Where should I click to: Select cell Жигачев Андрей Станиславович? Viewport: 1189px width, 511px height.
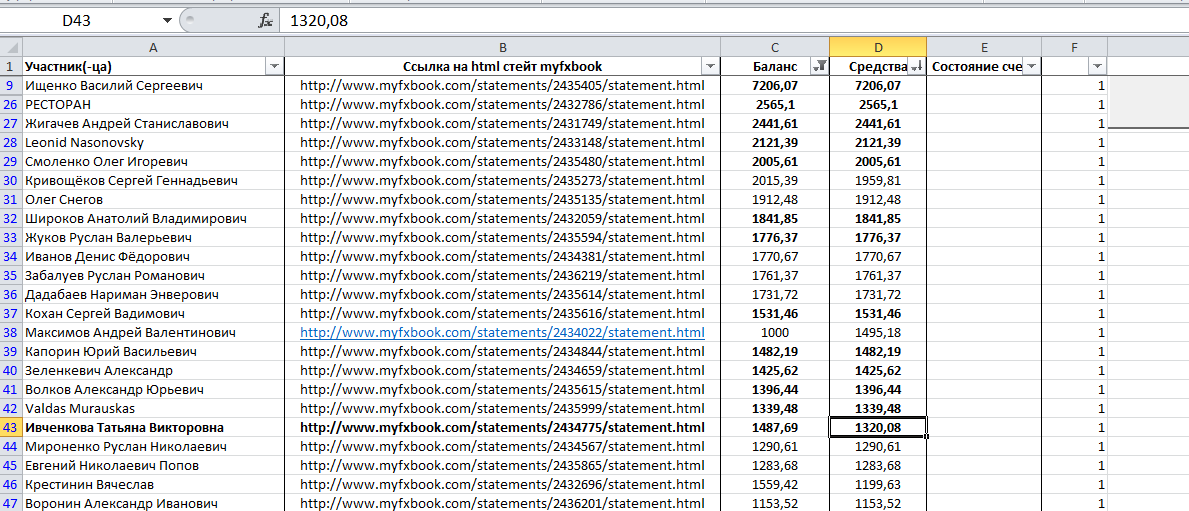click(154, 124)
